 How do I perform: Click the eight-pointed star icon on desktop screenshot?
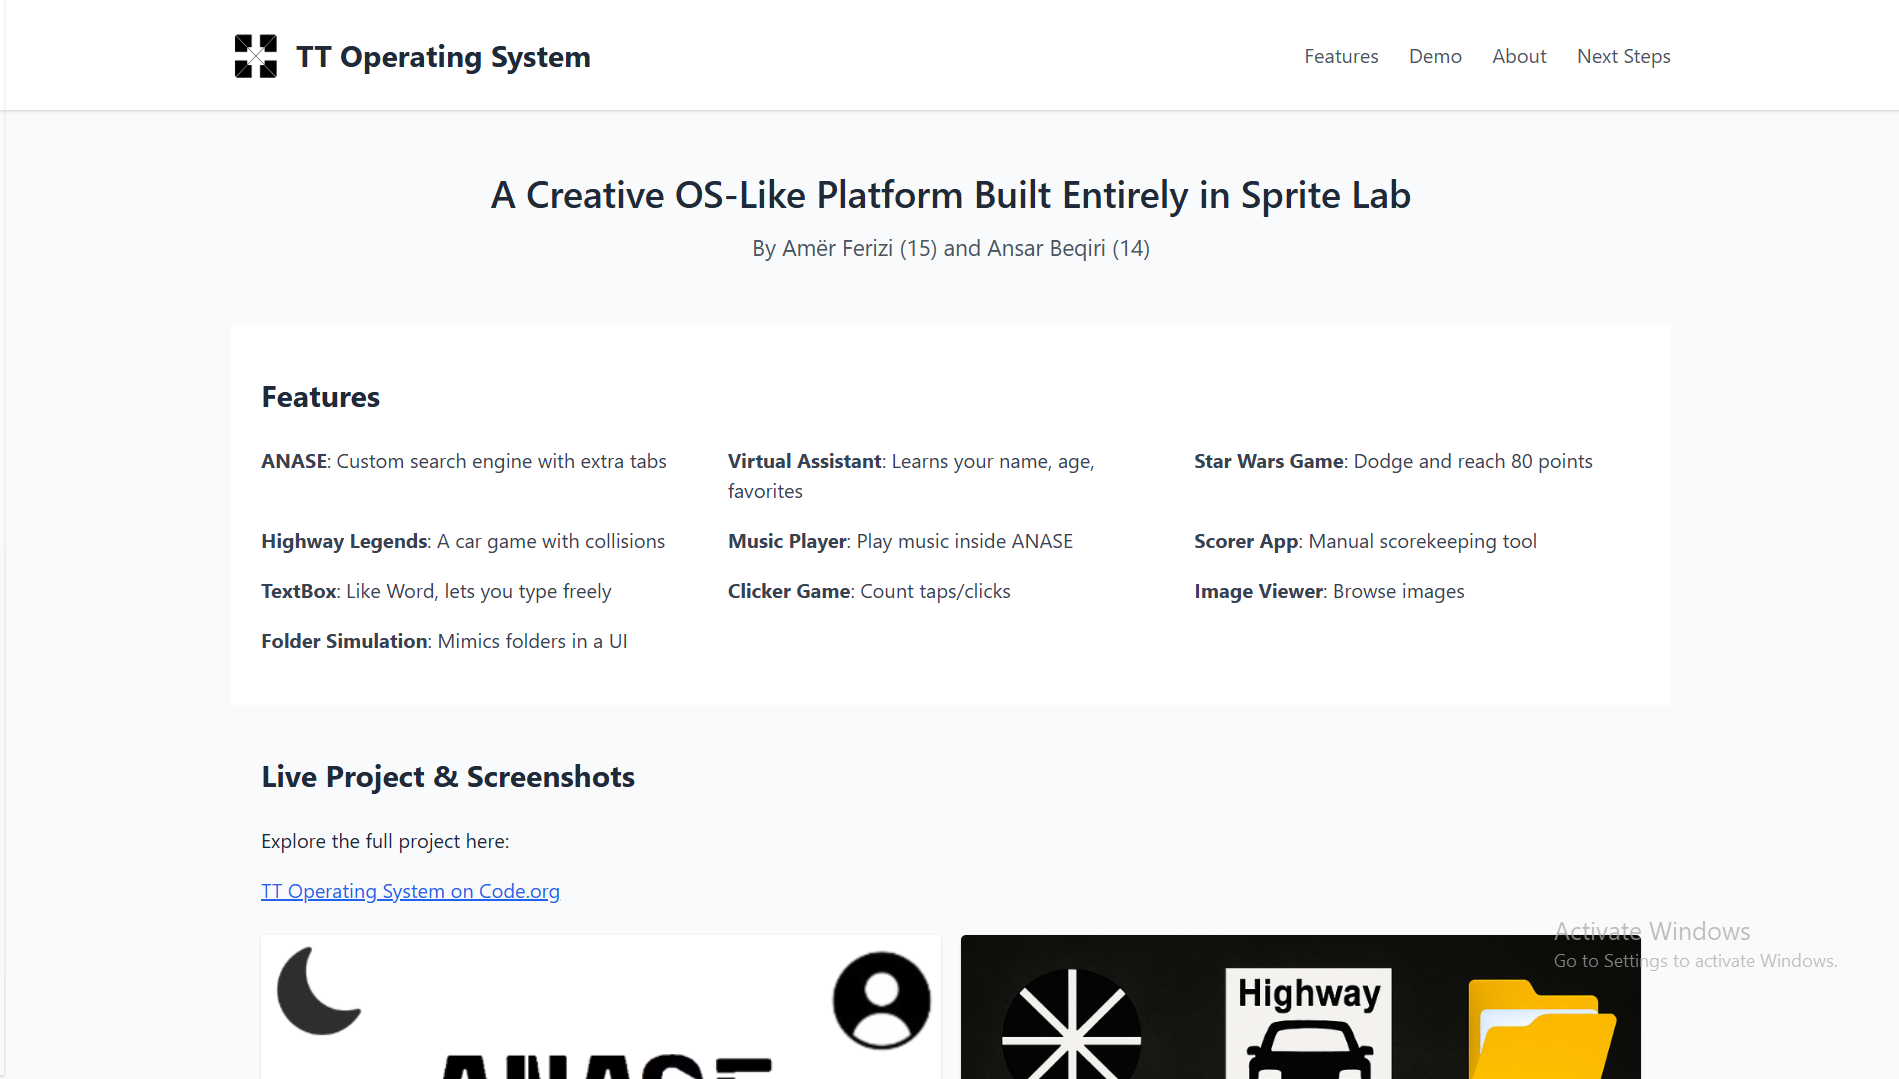pos(1071,1025)
